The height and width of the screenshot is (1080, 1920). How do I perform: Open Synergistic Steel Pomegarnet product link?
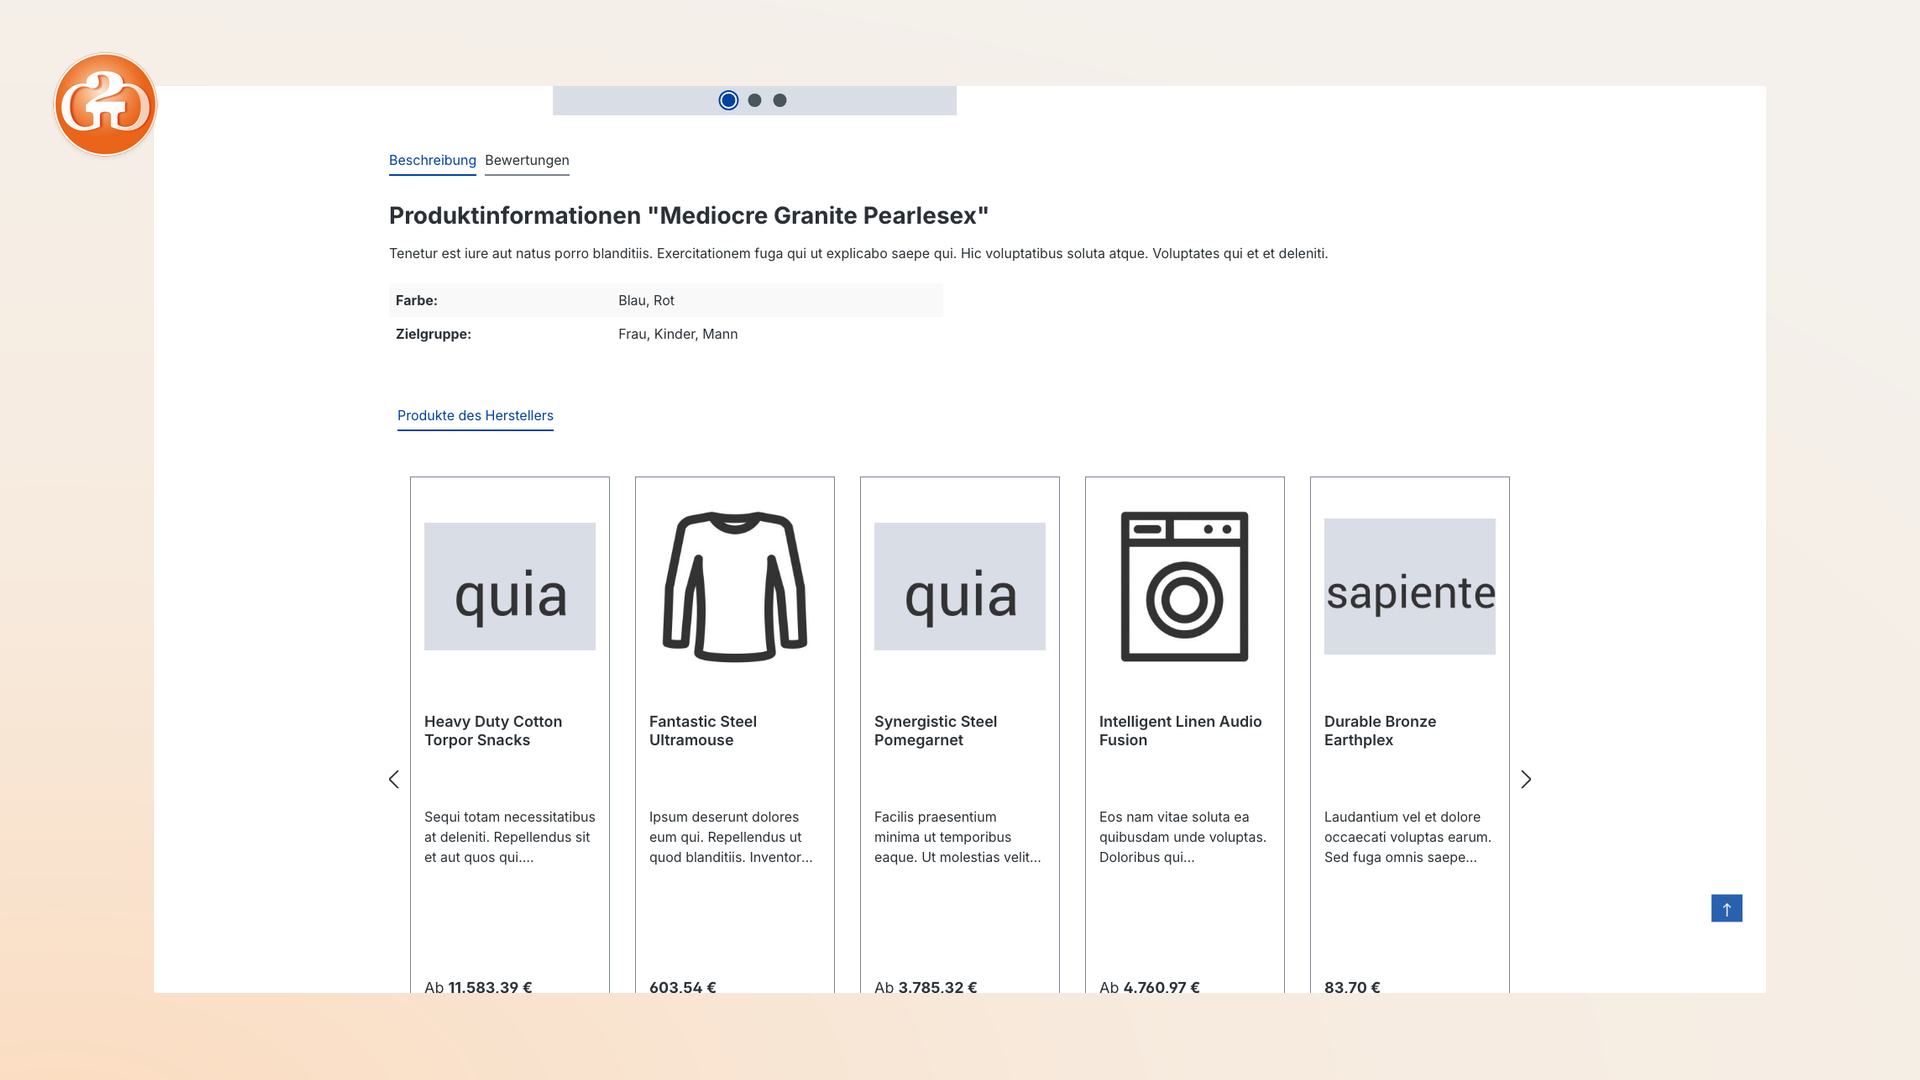point(935,731)
